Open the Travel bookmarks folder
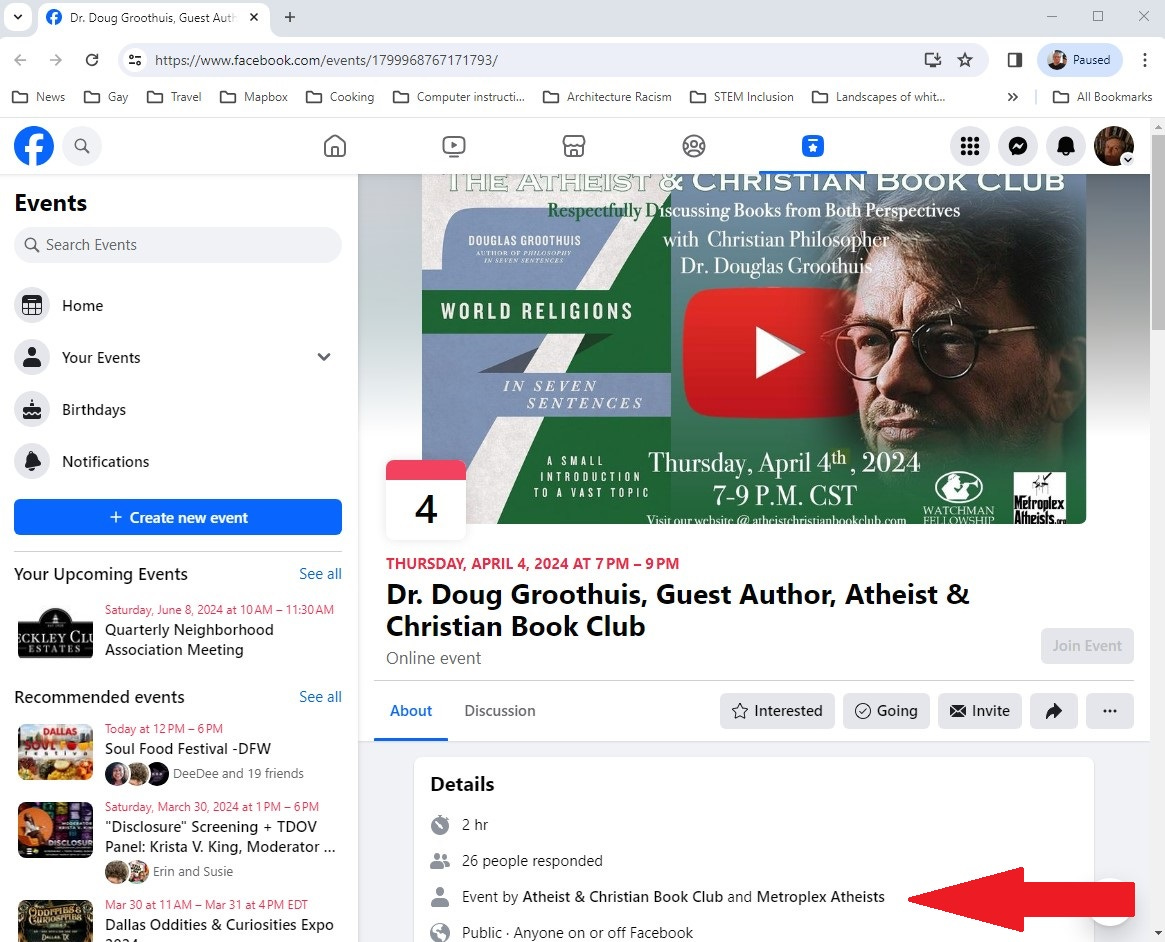 [175, 97]
